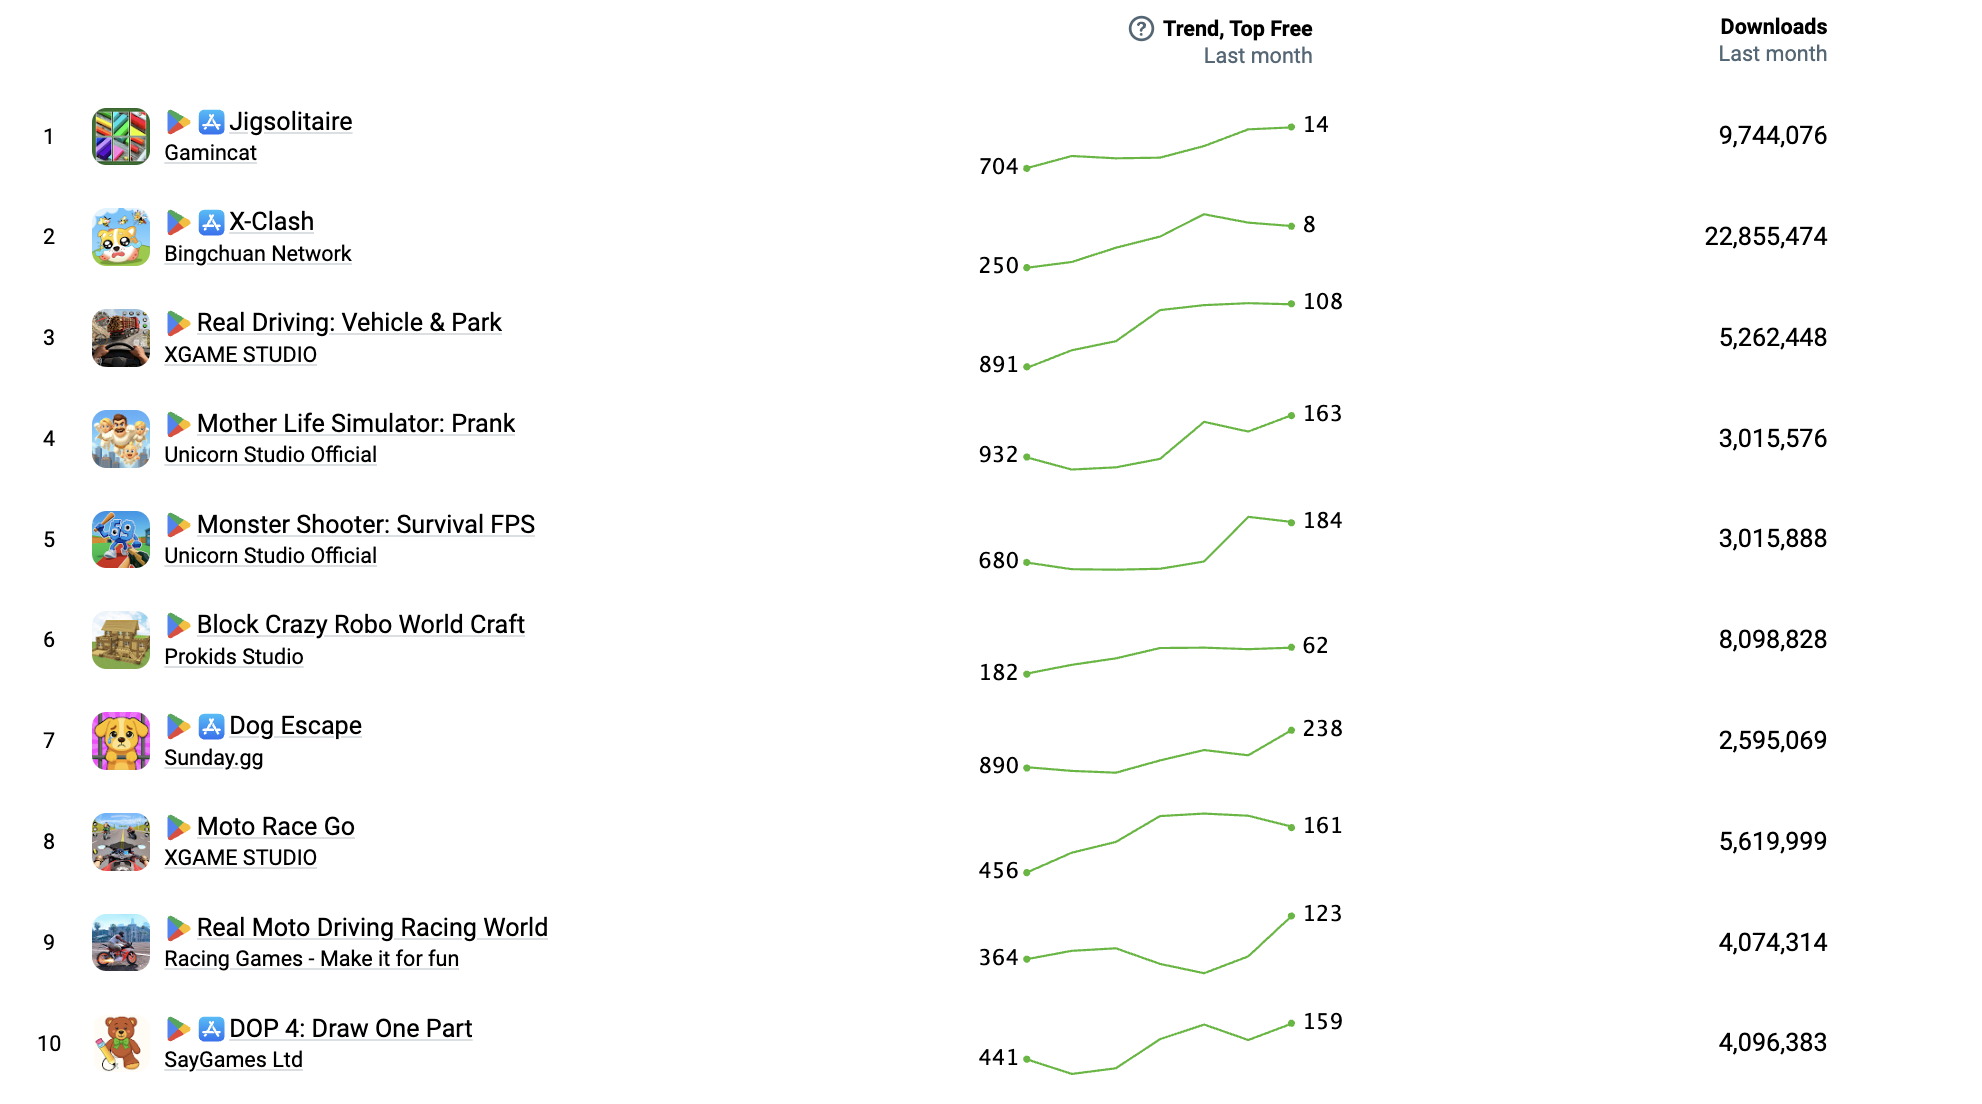Click the Google Play icon beside Jigsolitaire
The width and height of the screenshot is (1982, 1104).
(178, 122)
